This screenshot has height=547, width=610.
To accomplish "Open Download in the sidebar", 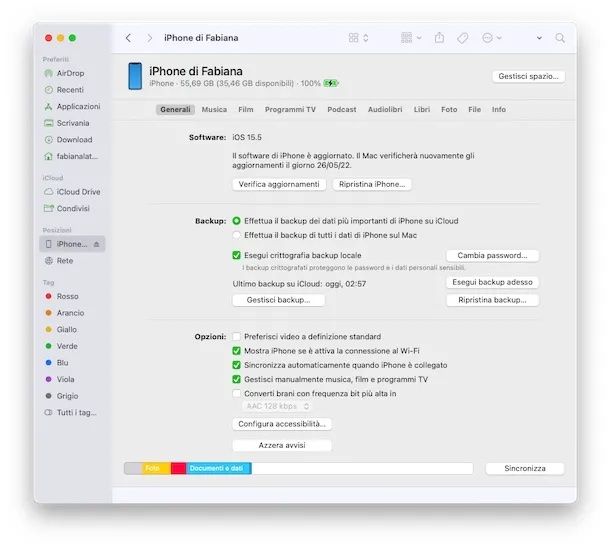I will 68,140.
